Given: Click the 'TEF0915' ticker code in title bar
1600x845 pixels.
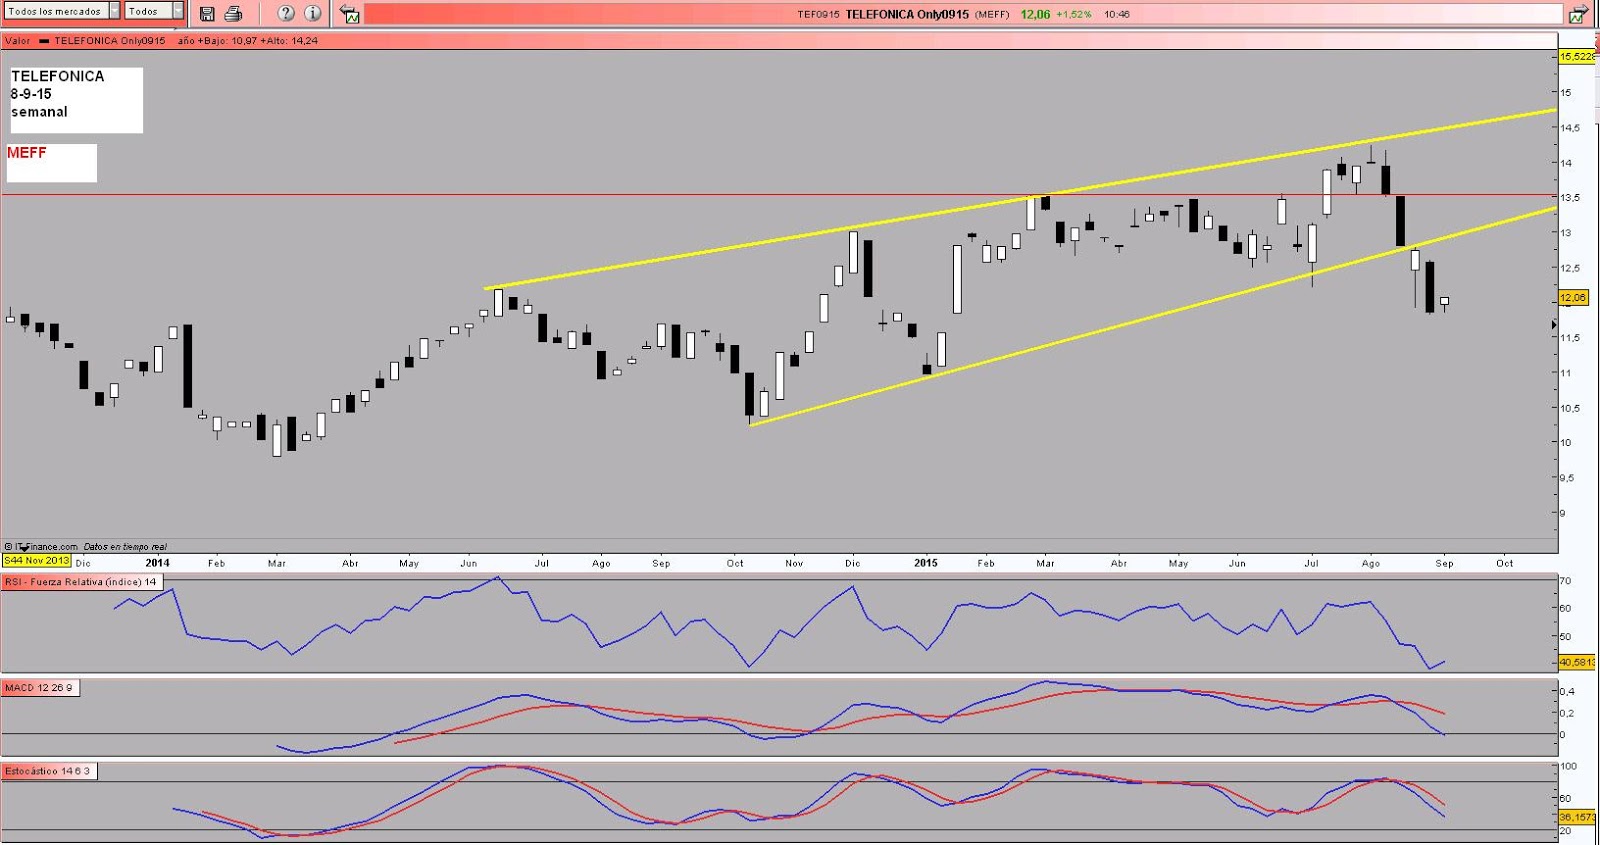Looking at the screenshot, I should [x=818, y=14].
